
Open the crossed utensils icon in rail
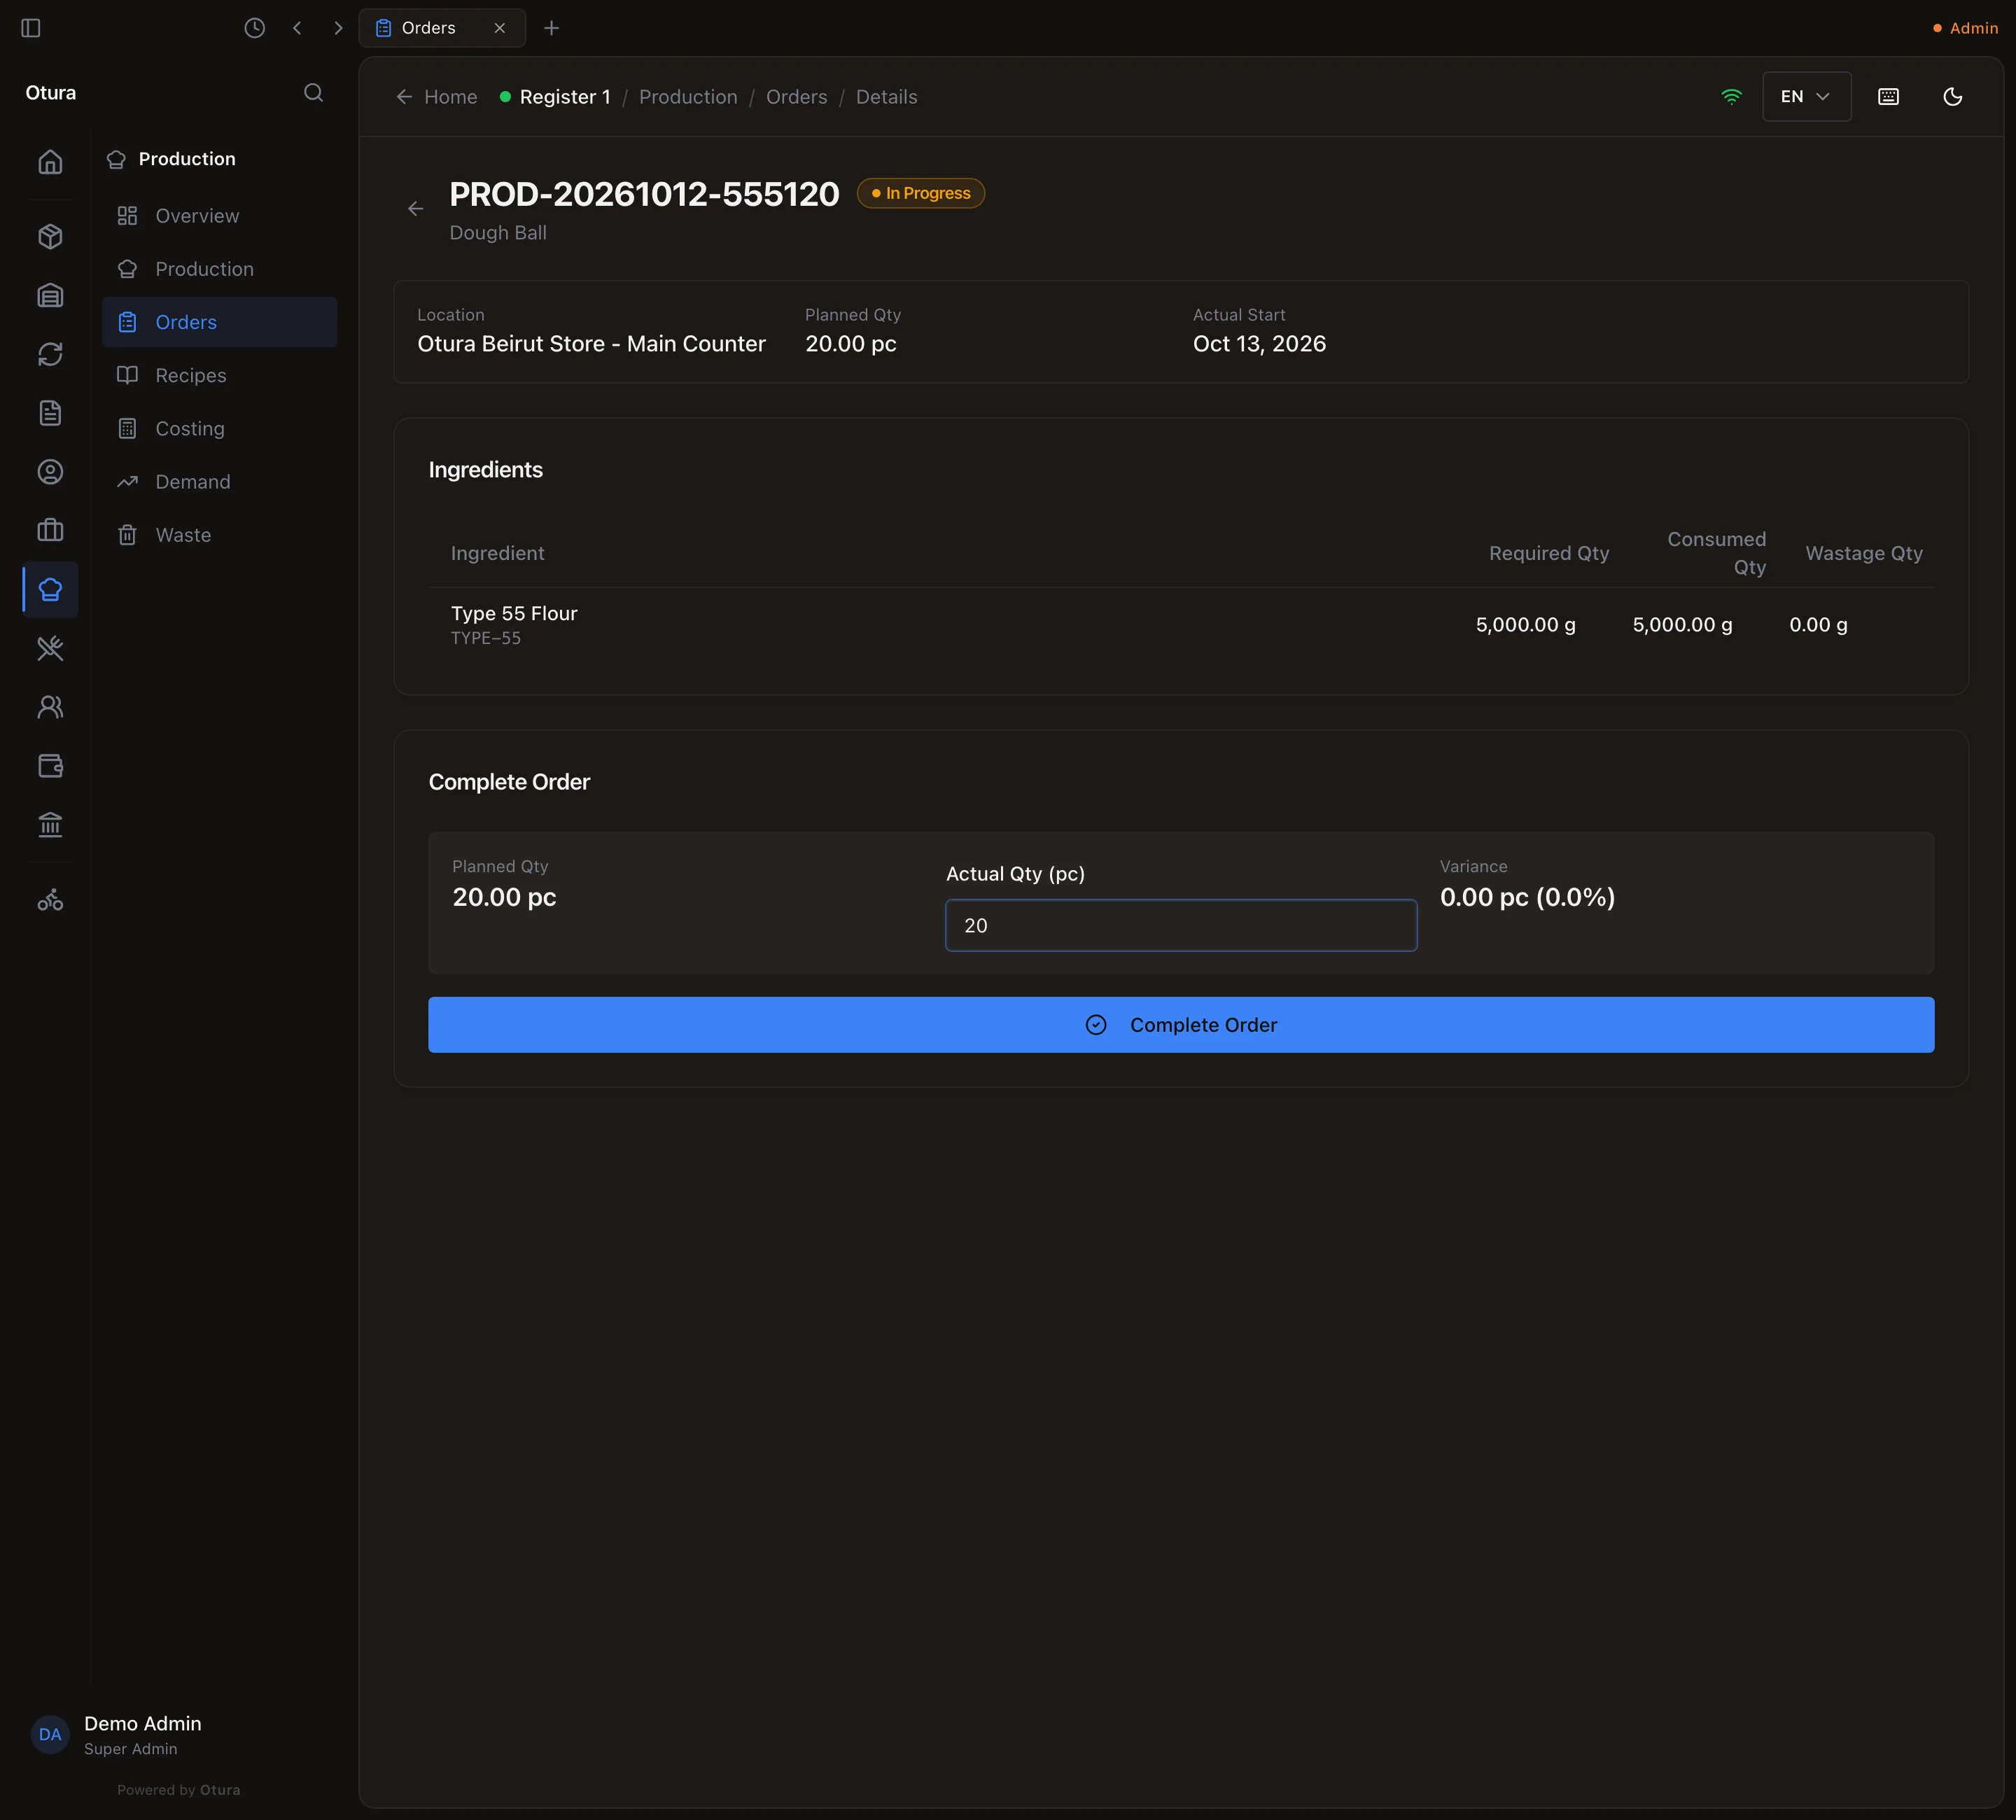coord(50,649)
